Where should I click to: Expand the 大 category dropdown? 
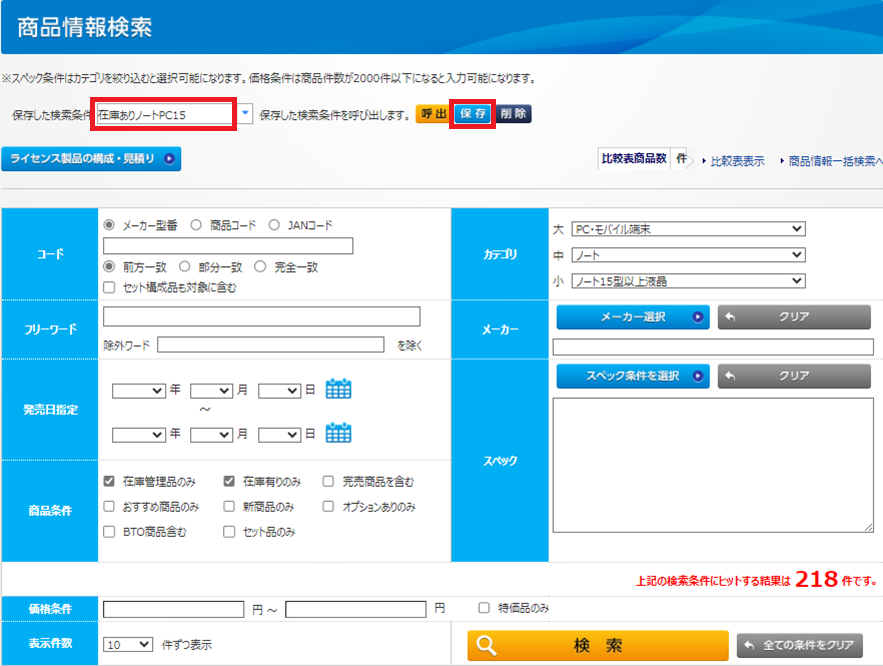tap(687, 229)
